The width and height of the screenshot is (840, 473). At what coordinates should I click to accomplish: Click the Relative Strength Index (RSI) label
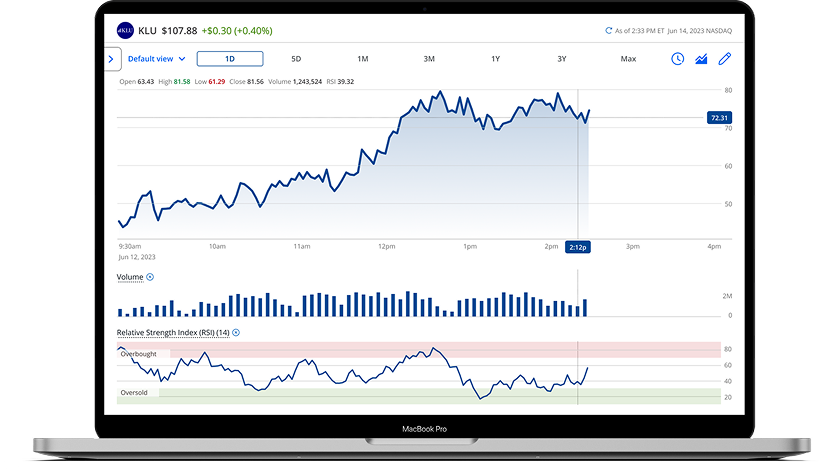click(x=173, y=332)
